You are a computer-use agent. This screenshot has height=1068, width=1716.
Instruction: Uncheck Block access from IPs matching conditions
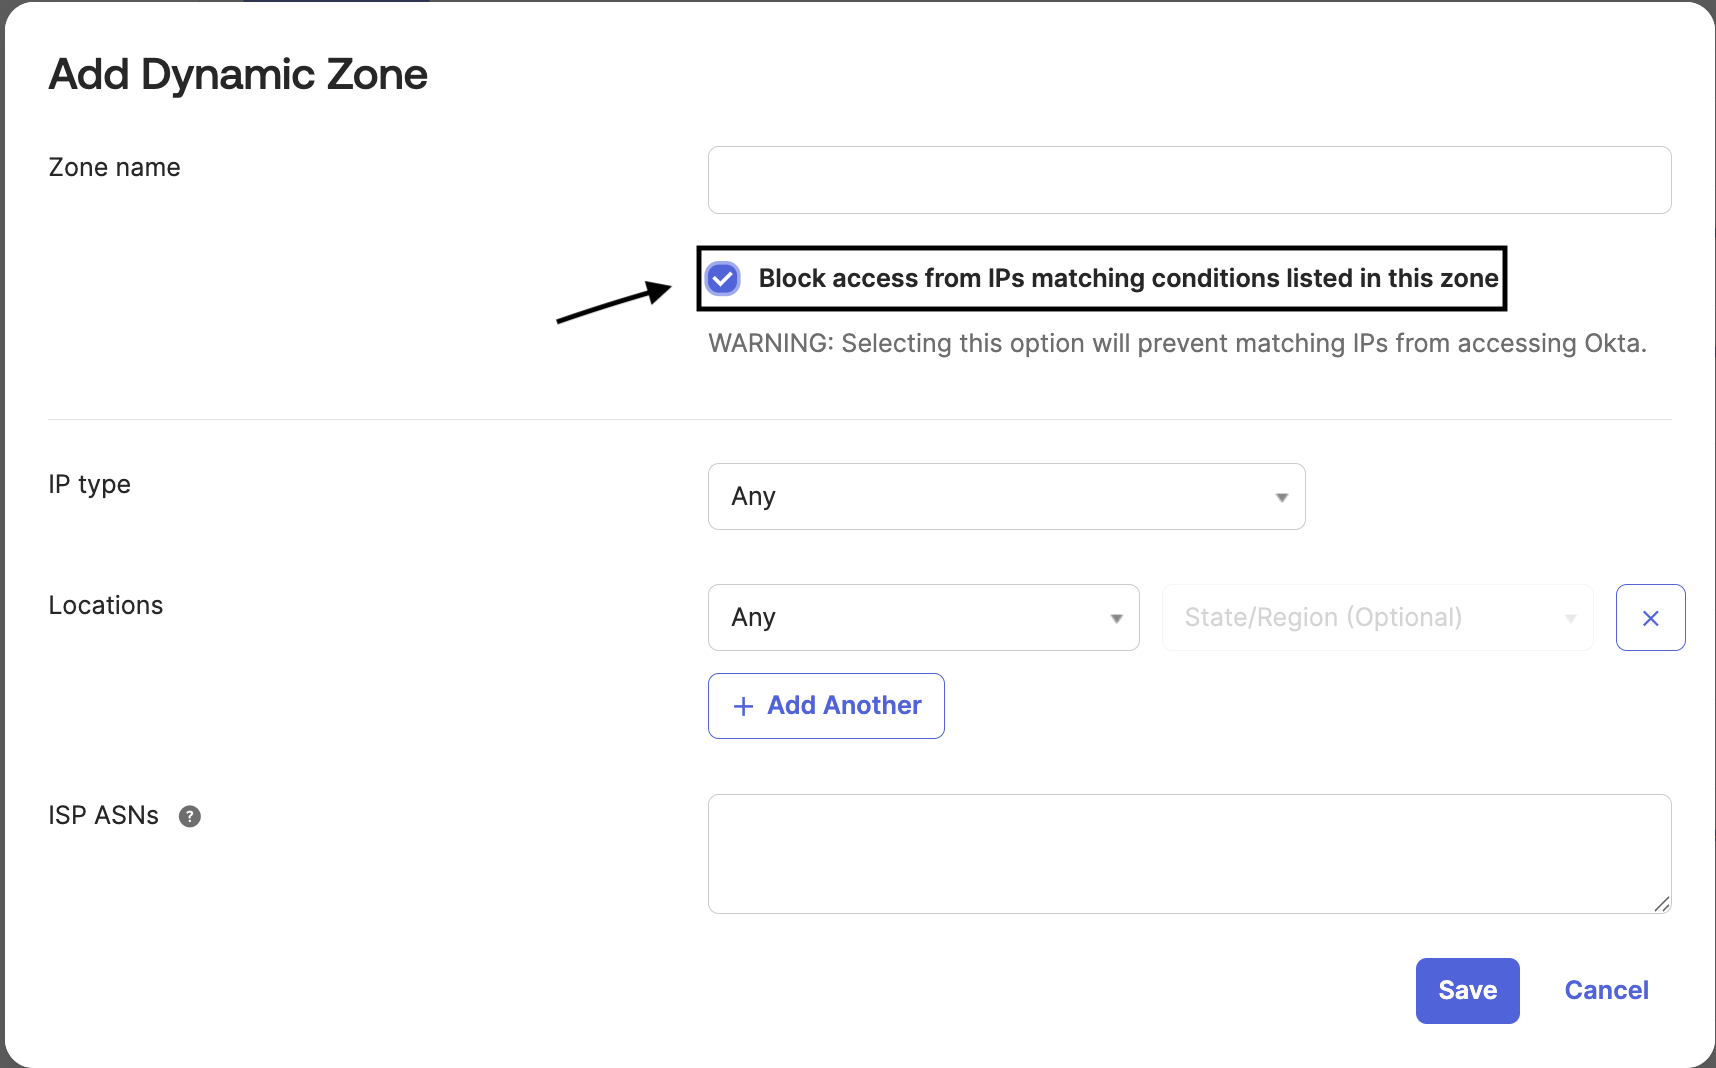pyautogui.click(x=722, y=279)
